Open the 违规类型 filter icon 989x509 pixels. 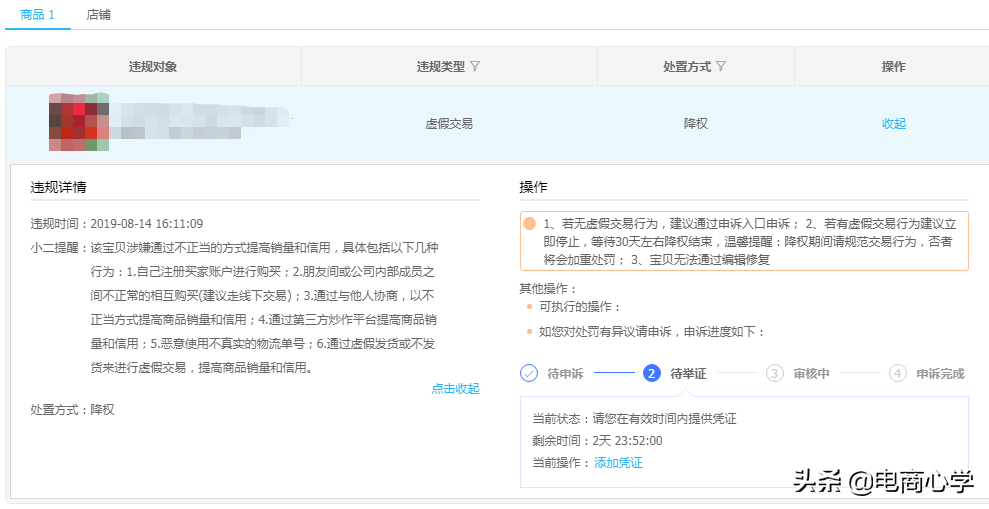pyautogui.click(x=475, y=66)
